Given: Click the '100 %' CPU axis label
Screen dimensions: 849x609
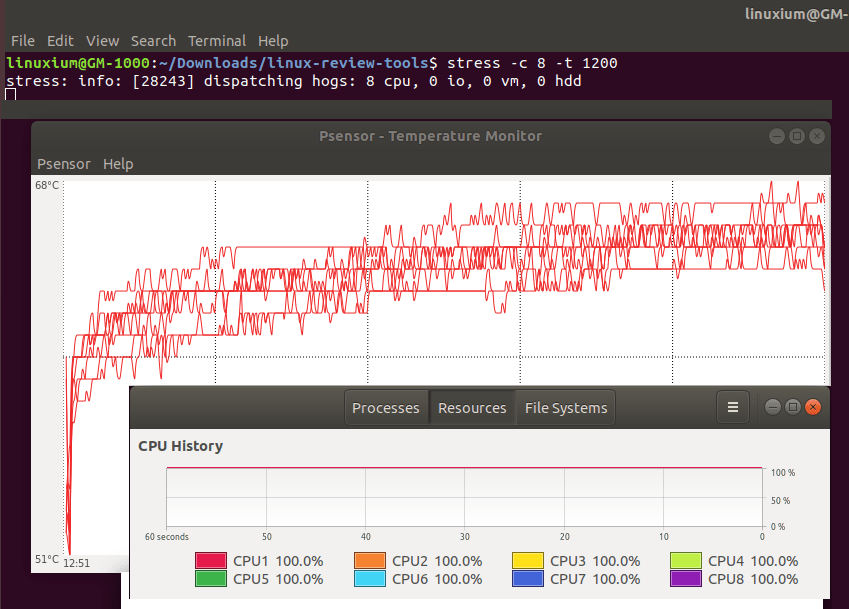Looking at the screenshot, I should point(783,473).
